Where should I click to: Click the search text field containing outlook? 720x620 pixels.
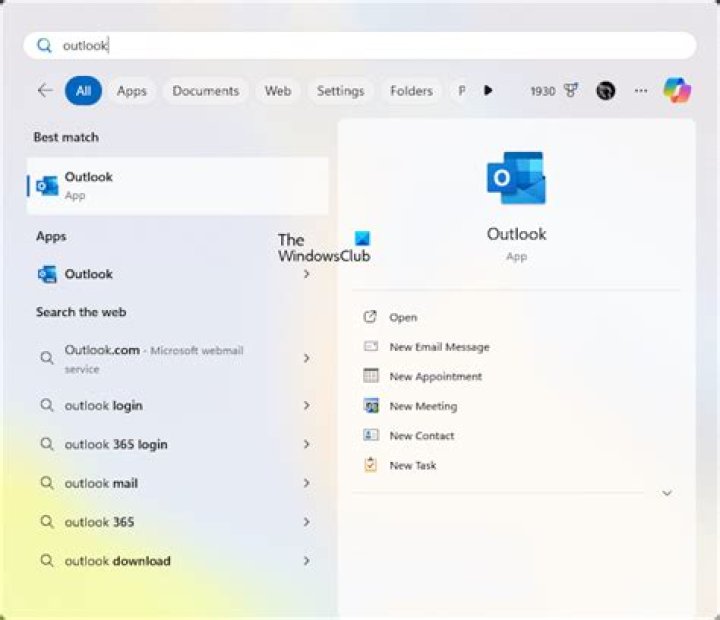(x=360, y=45)
